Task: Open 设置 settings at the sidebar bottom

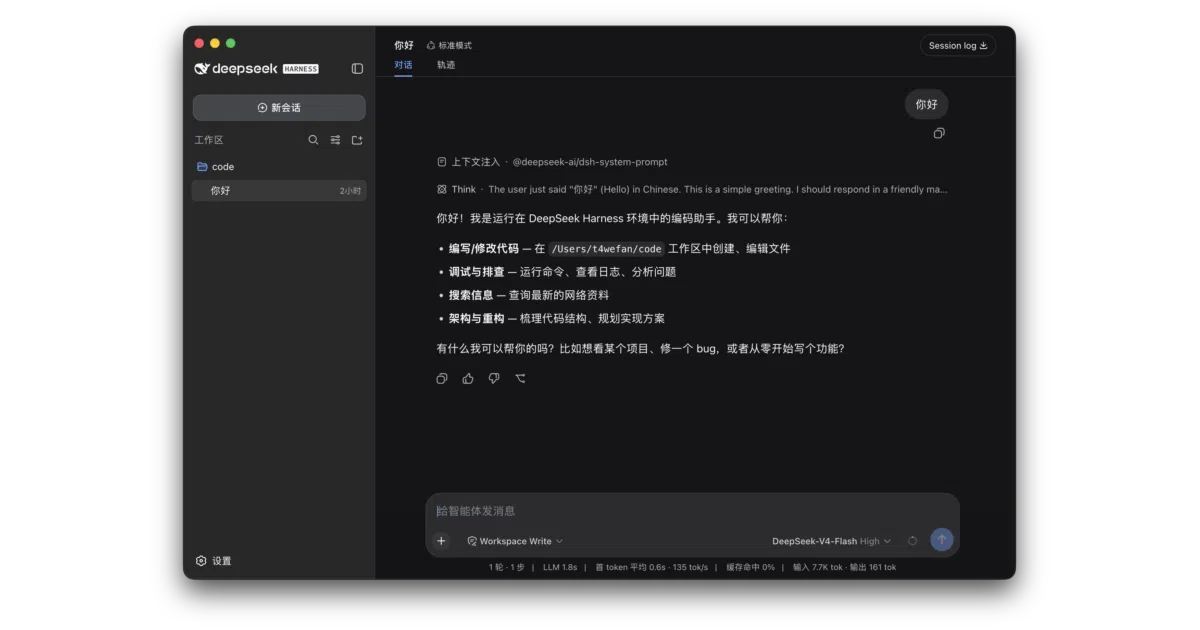Action: coord(214,561)
